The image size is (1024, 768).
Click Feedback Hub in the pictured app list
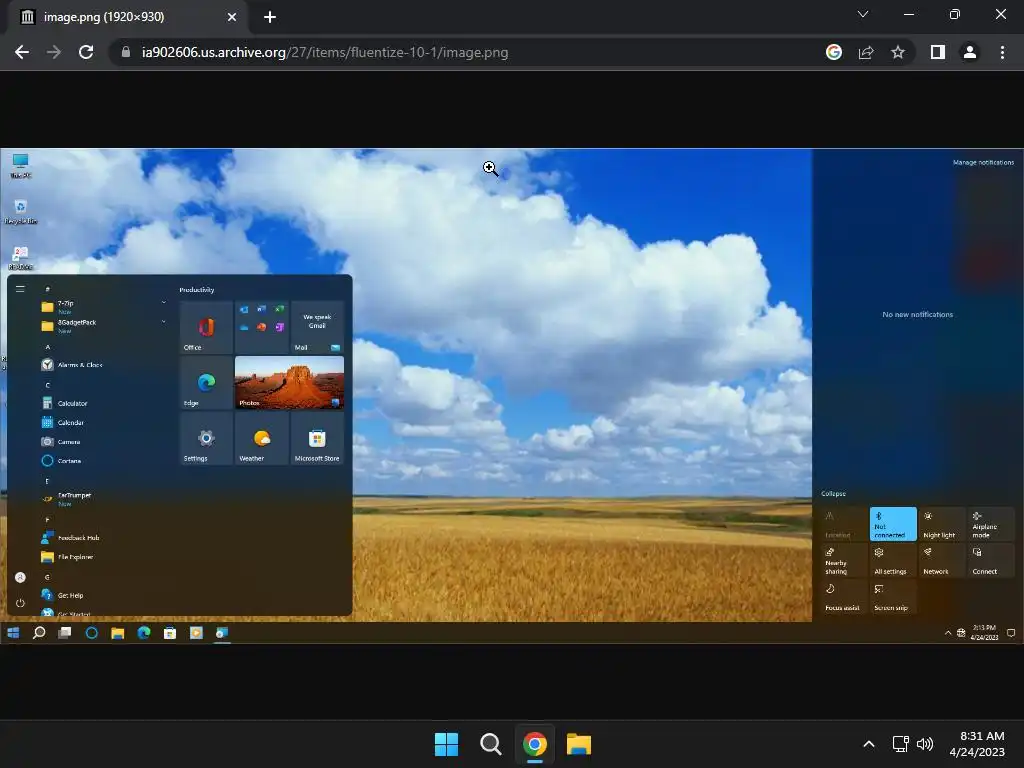(x=71, y=537)
